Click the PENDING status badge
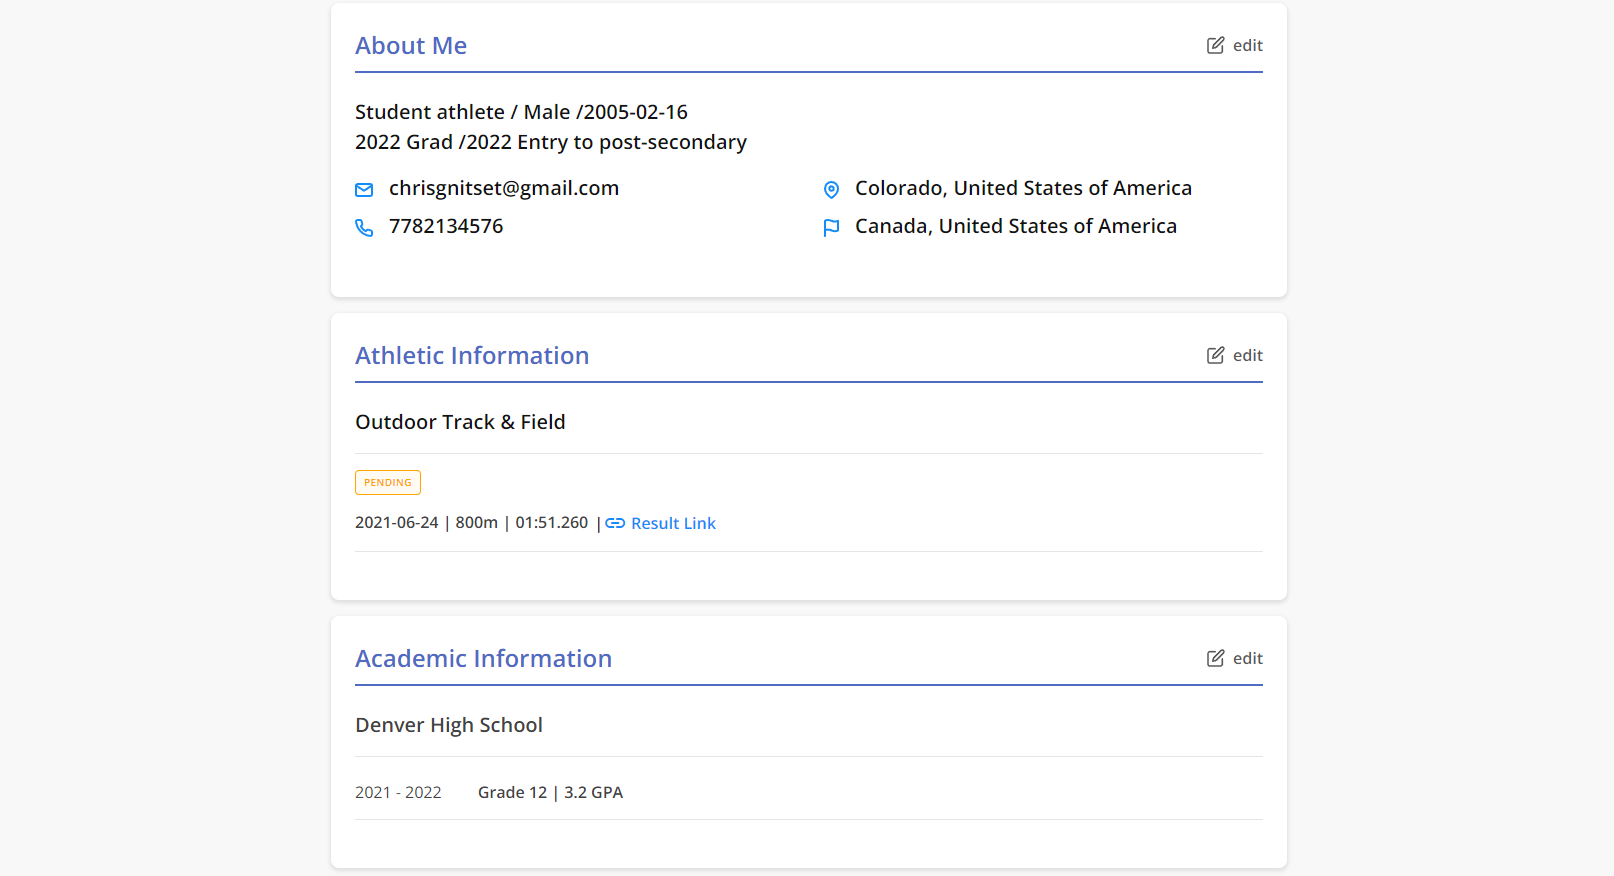Image resolution: width=1614 pixels, height=876 pixels. 388,482
